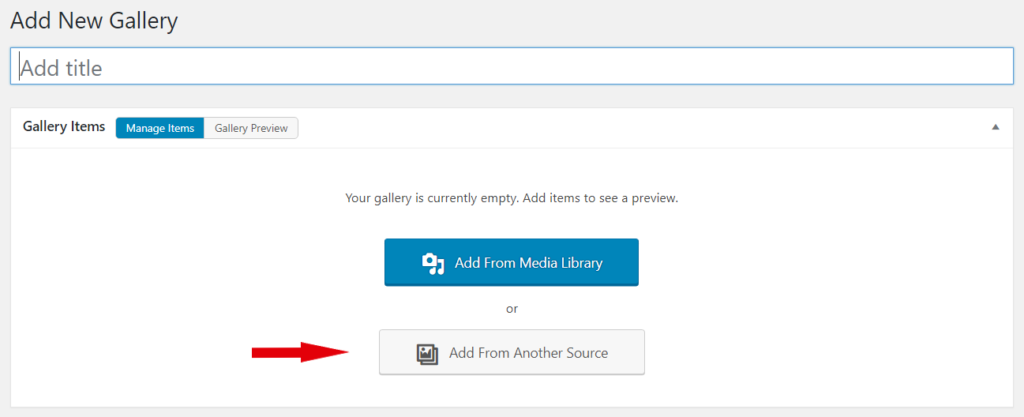The height and width of the screenshot is (417, 1024).
Task: Click the red arrow pointing at Another Source
Action: [x=301, y=352]
